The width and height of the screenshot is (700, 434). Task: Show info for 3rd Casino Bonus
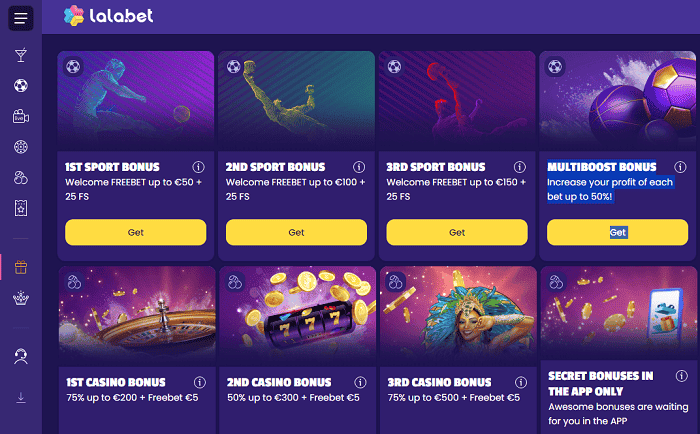point(520,382)
